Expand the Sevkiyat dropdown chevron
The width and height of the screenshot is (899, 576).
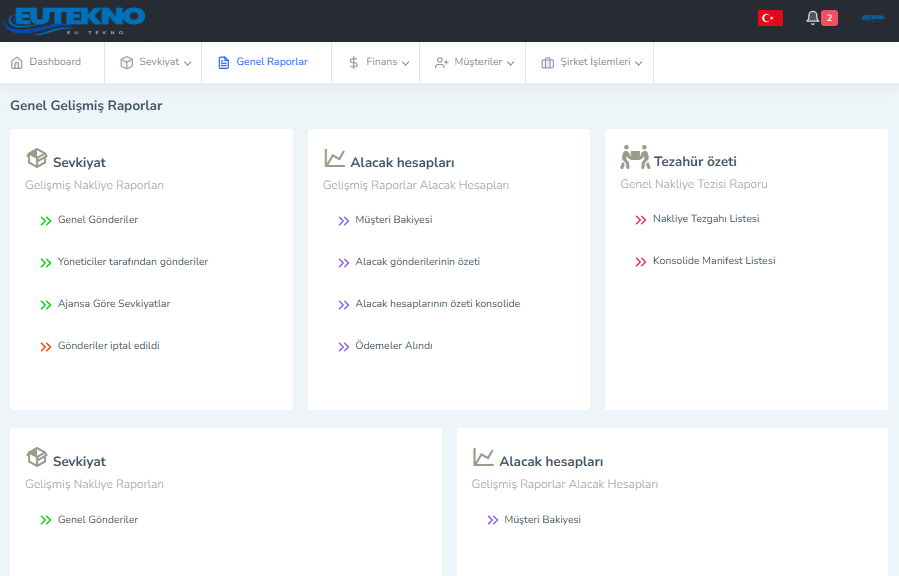tap(187, 63)
